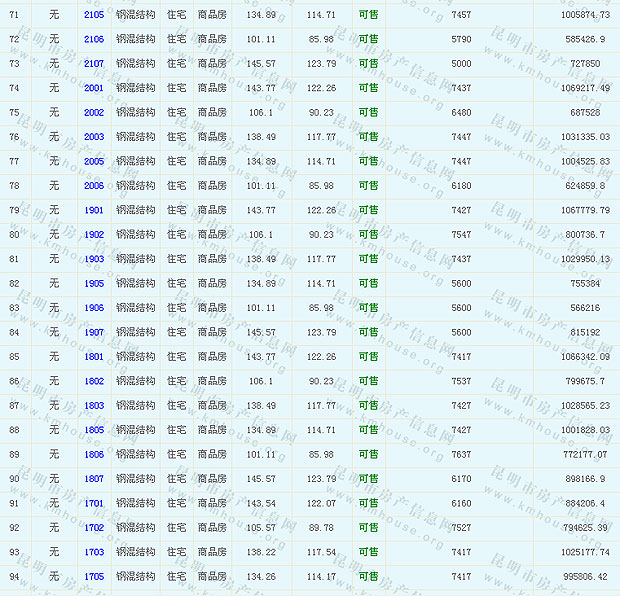Click room number 2106
Viewport: 620px width, 596px height.
click(93, 40)
